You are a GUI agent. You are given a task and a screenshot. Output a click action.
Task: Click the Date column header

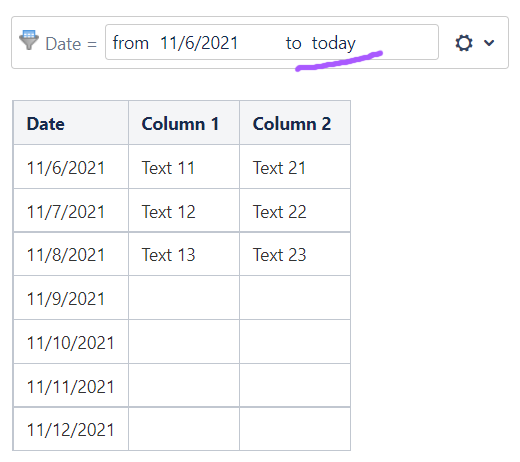click(x=71, y=123)
